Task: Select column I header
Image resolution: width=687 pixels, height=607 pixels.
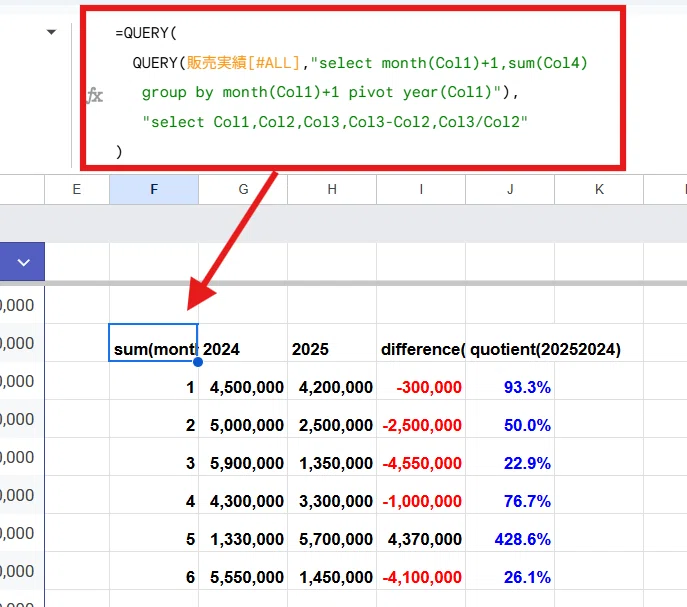Action: coord(421,189)
